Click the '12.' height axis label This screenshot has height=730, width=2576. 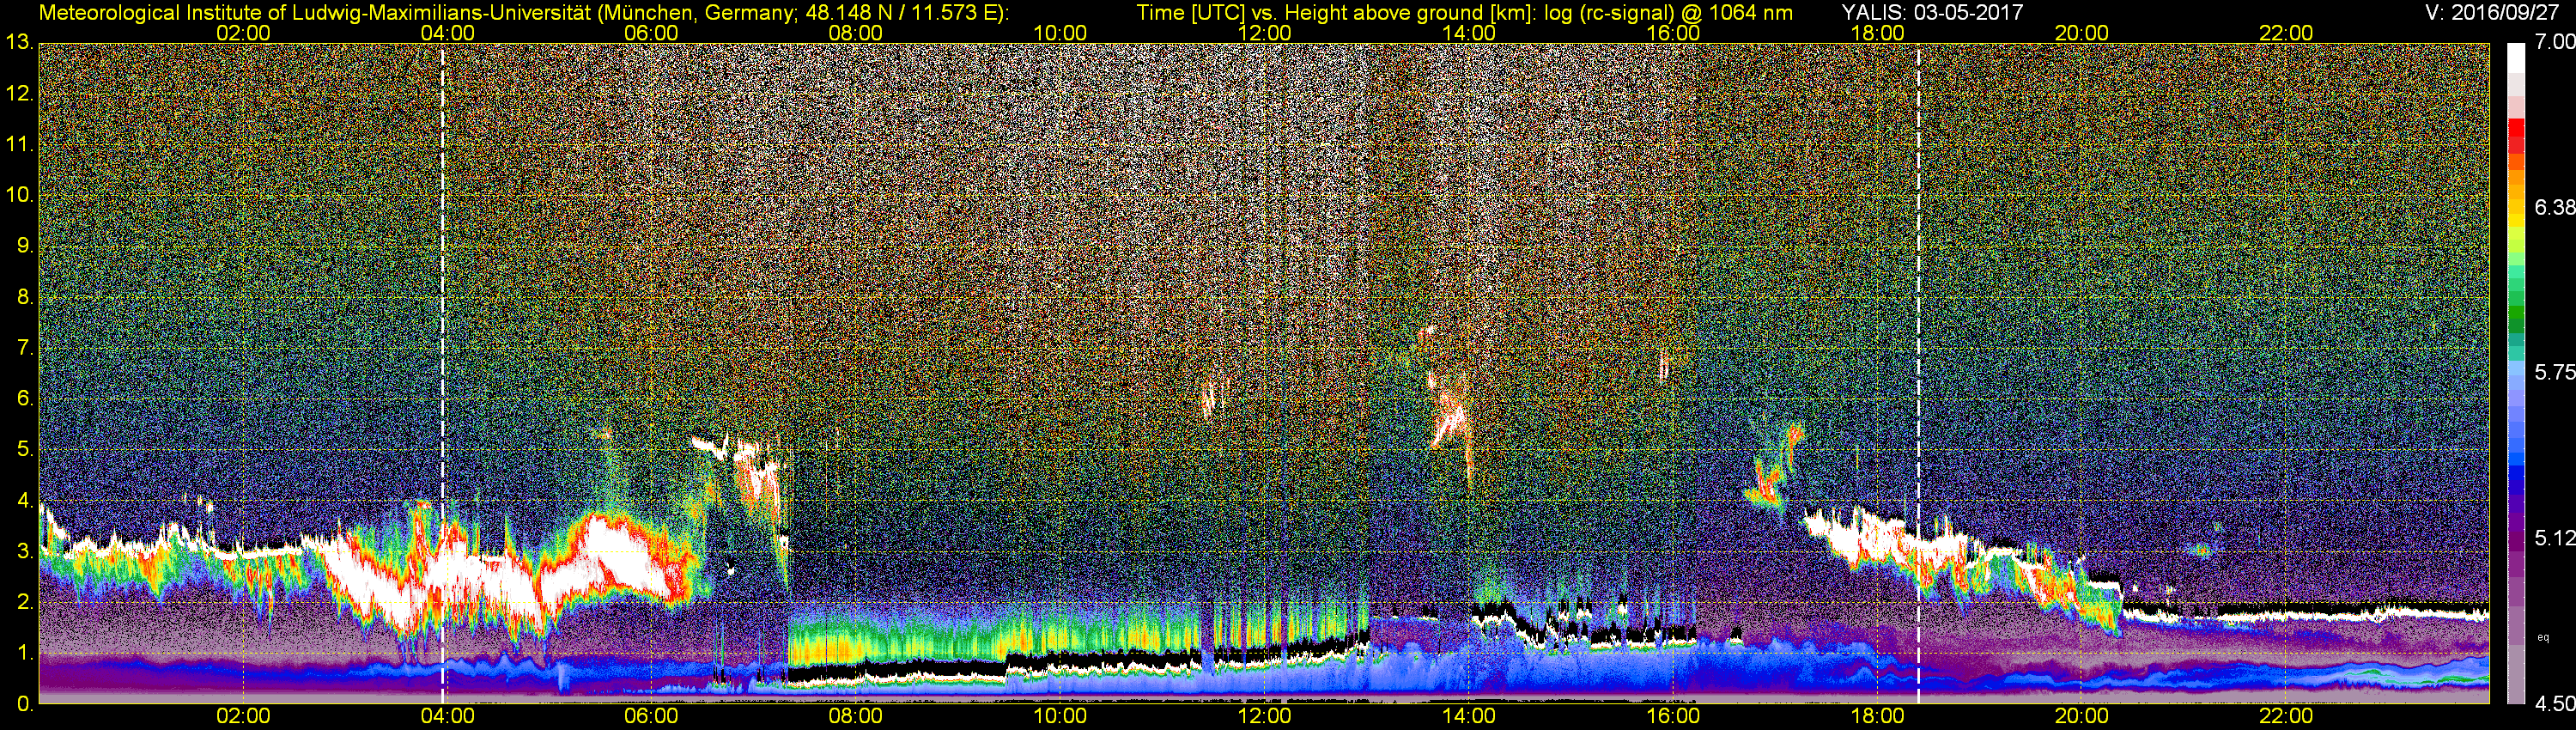click(x=19, y=94)
